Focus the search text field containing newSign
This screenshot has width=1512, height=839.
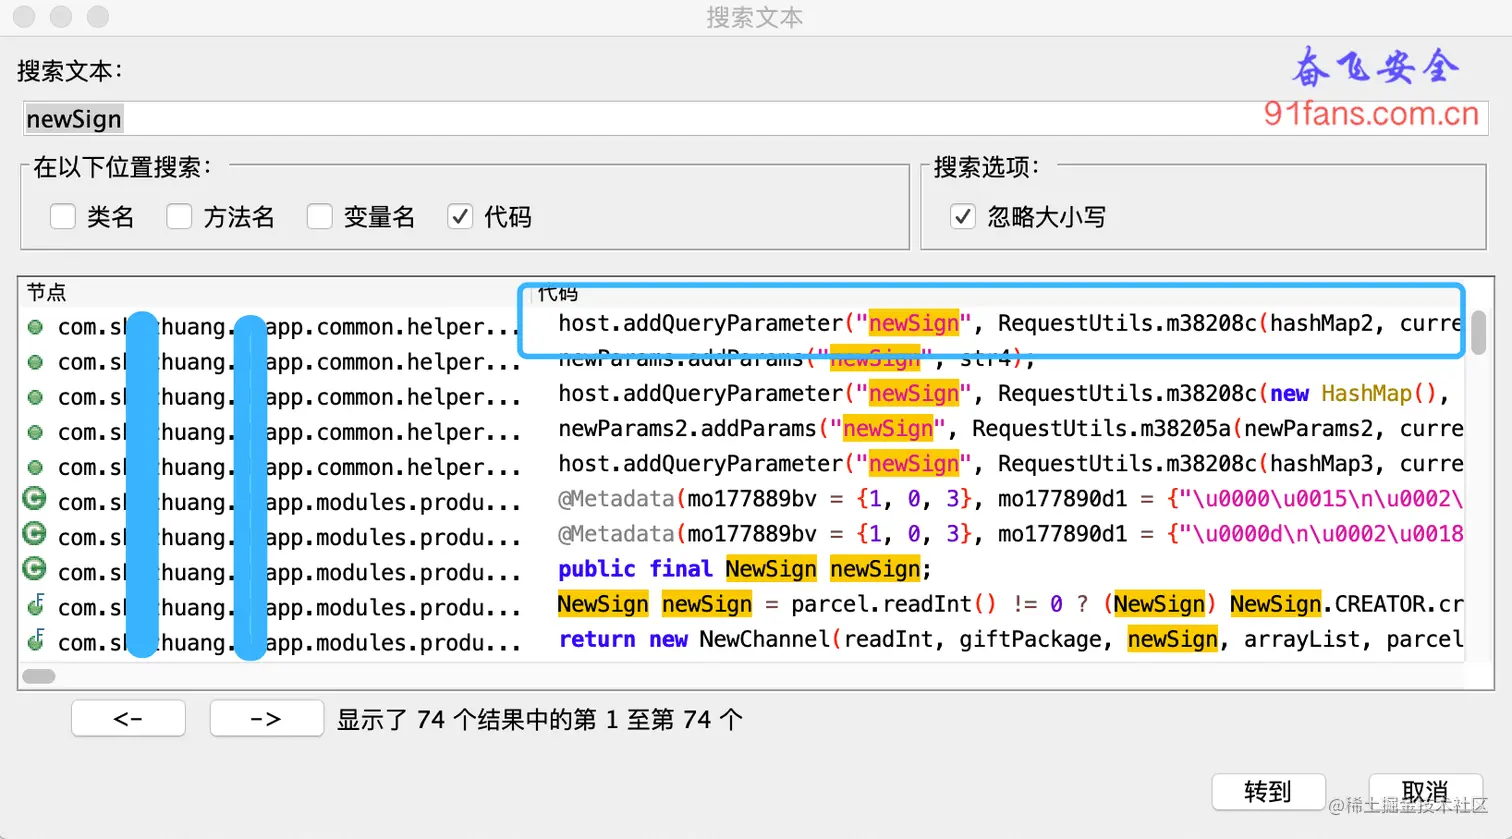pyautogui.click(x=755, y=119)
